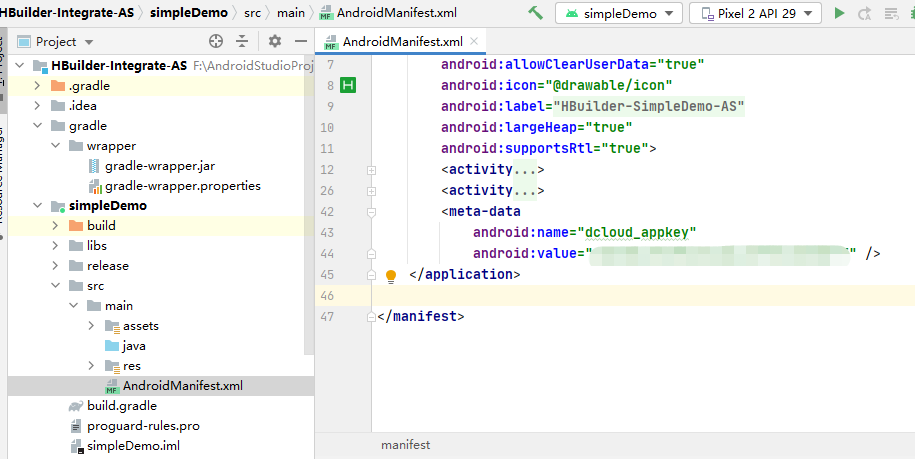915x459 pixels.
Task: Click the HBuilder-SimpleDemo-AS label value
Action: pos(648,107)
